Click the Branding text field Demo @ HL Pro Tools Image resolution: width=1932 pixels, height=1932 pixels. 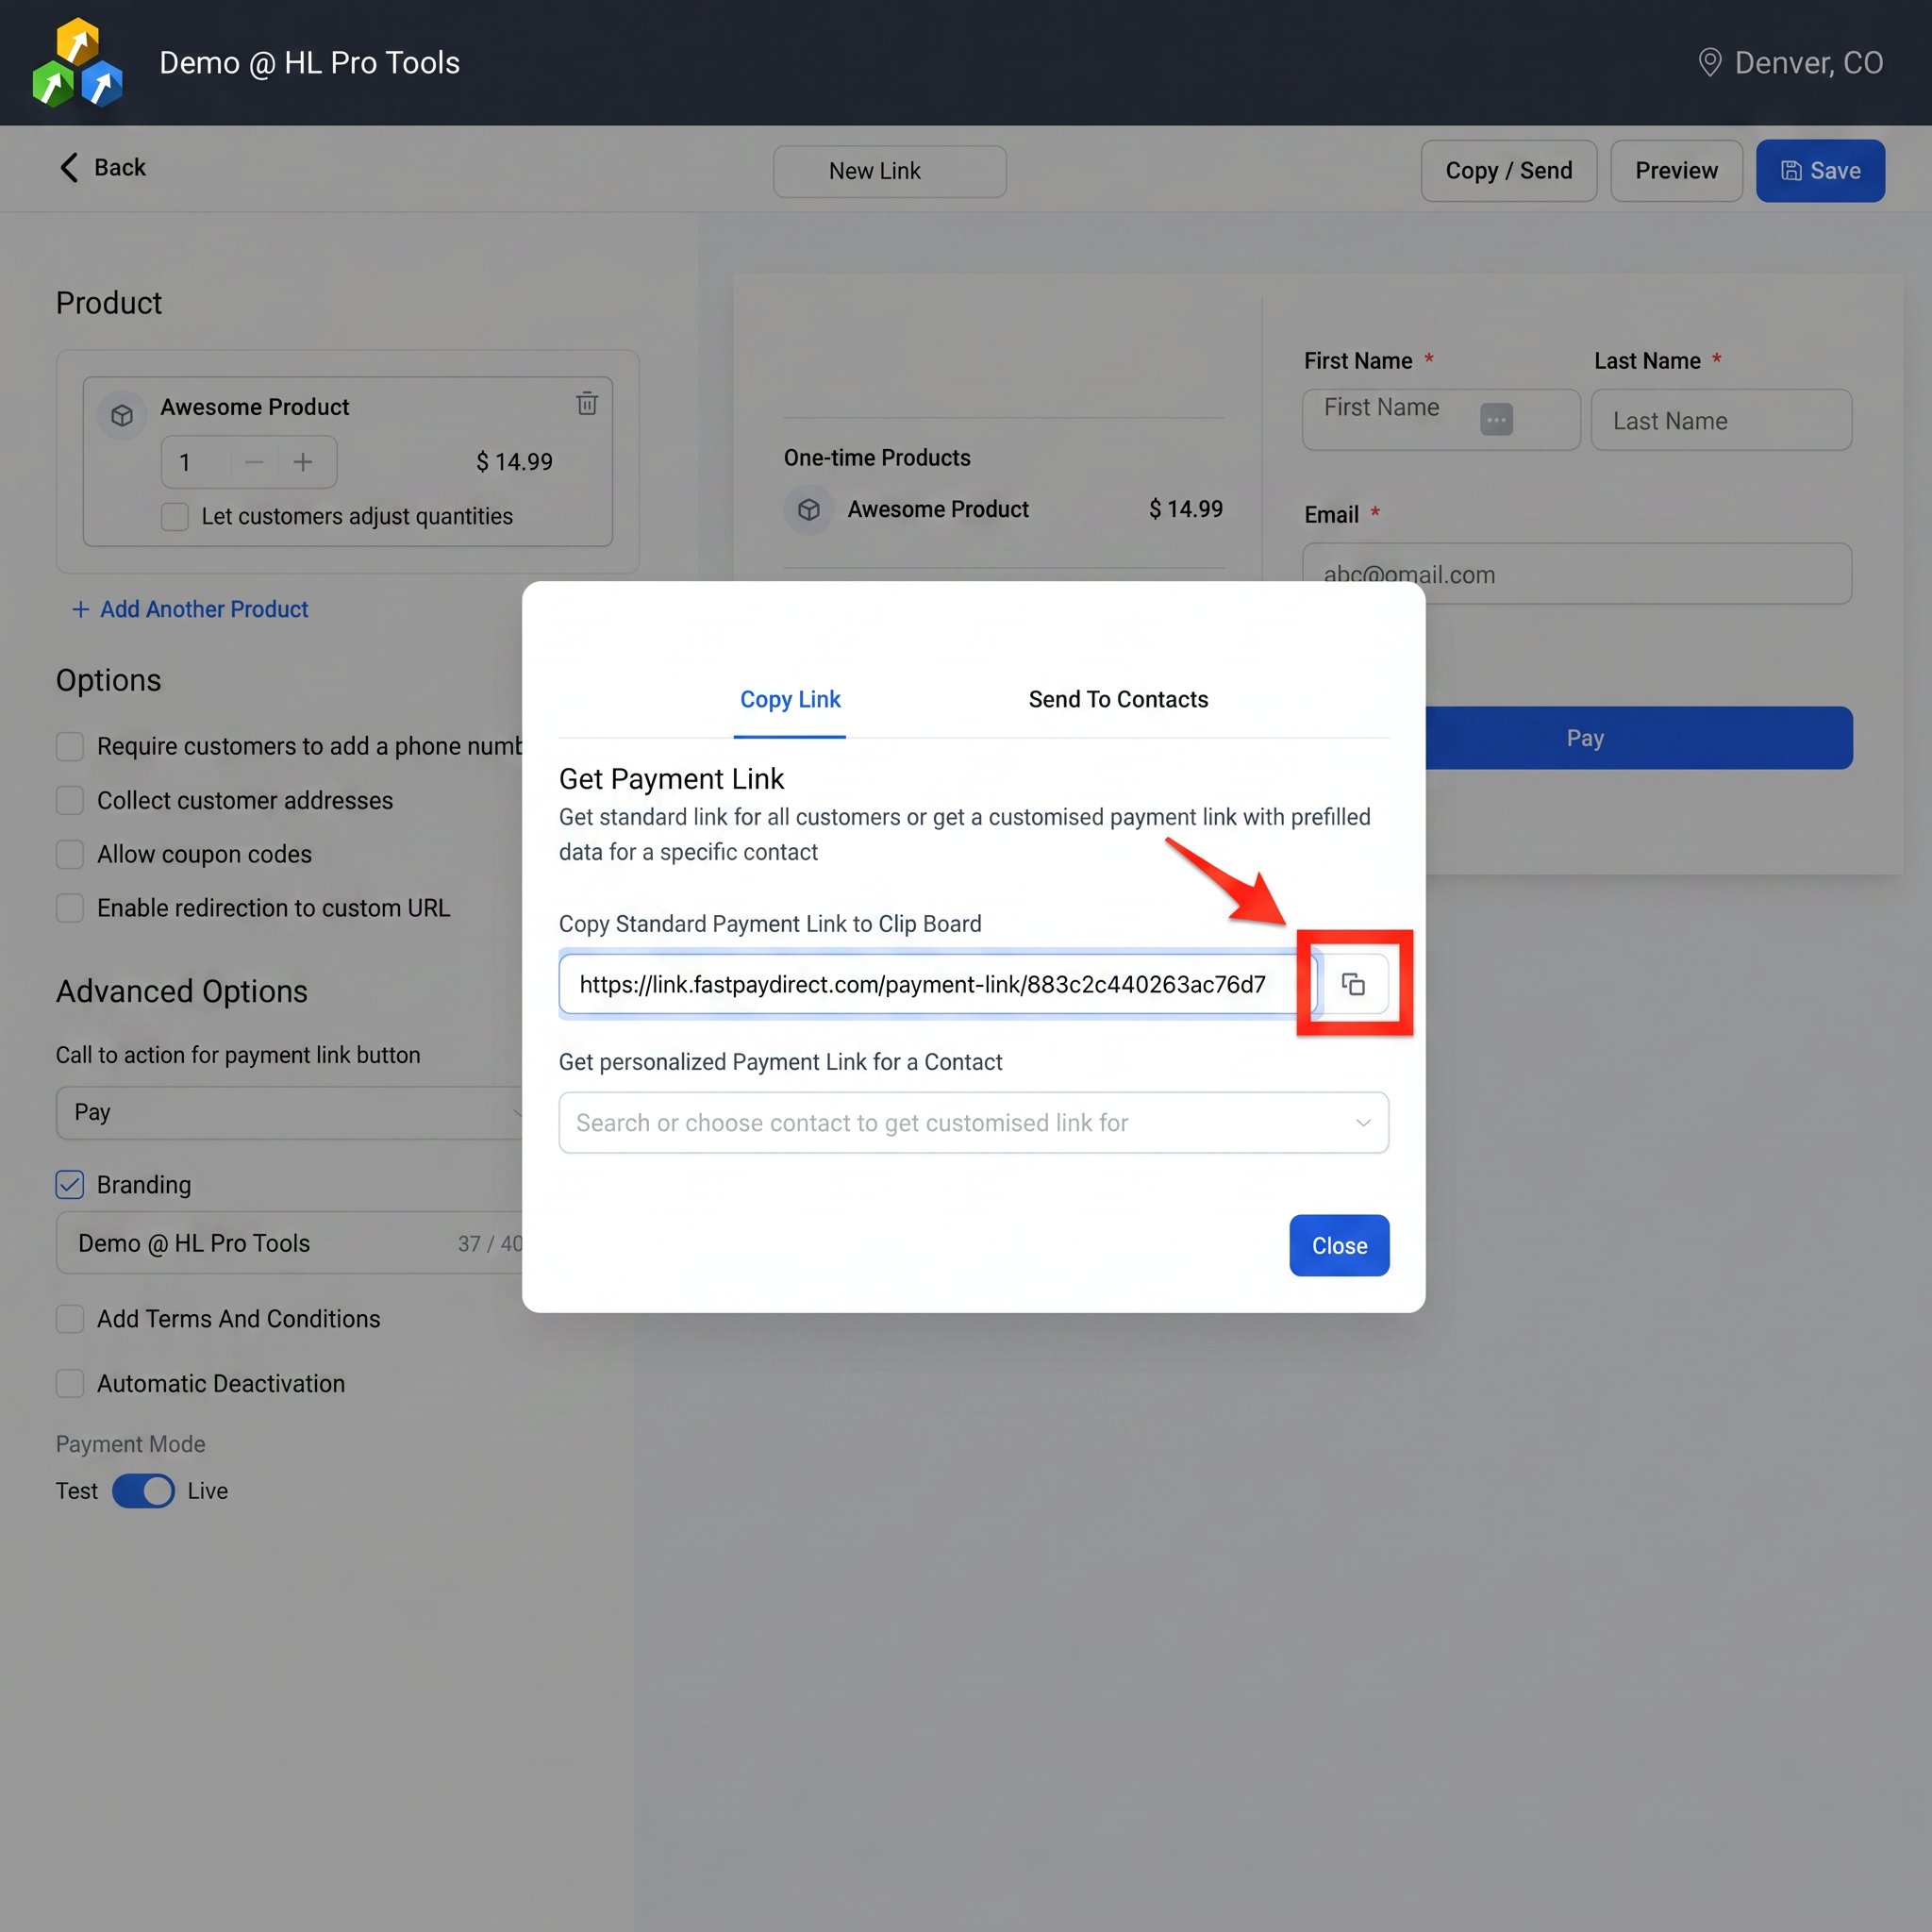point(290,1242)
